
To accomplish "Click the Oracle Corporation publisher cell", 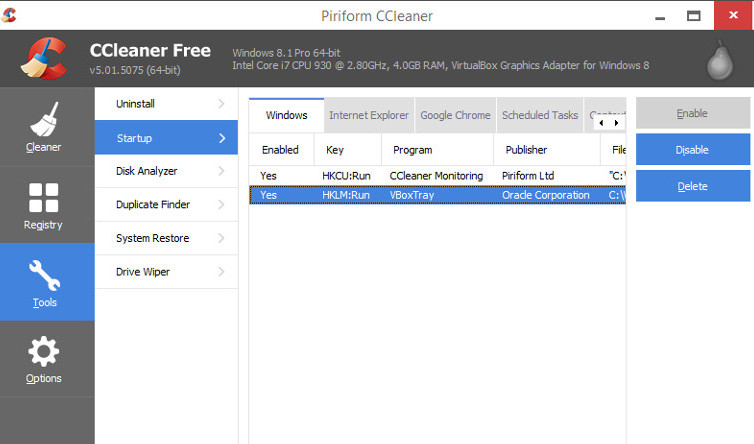I will point(546,195).
